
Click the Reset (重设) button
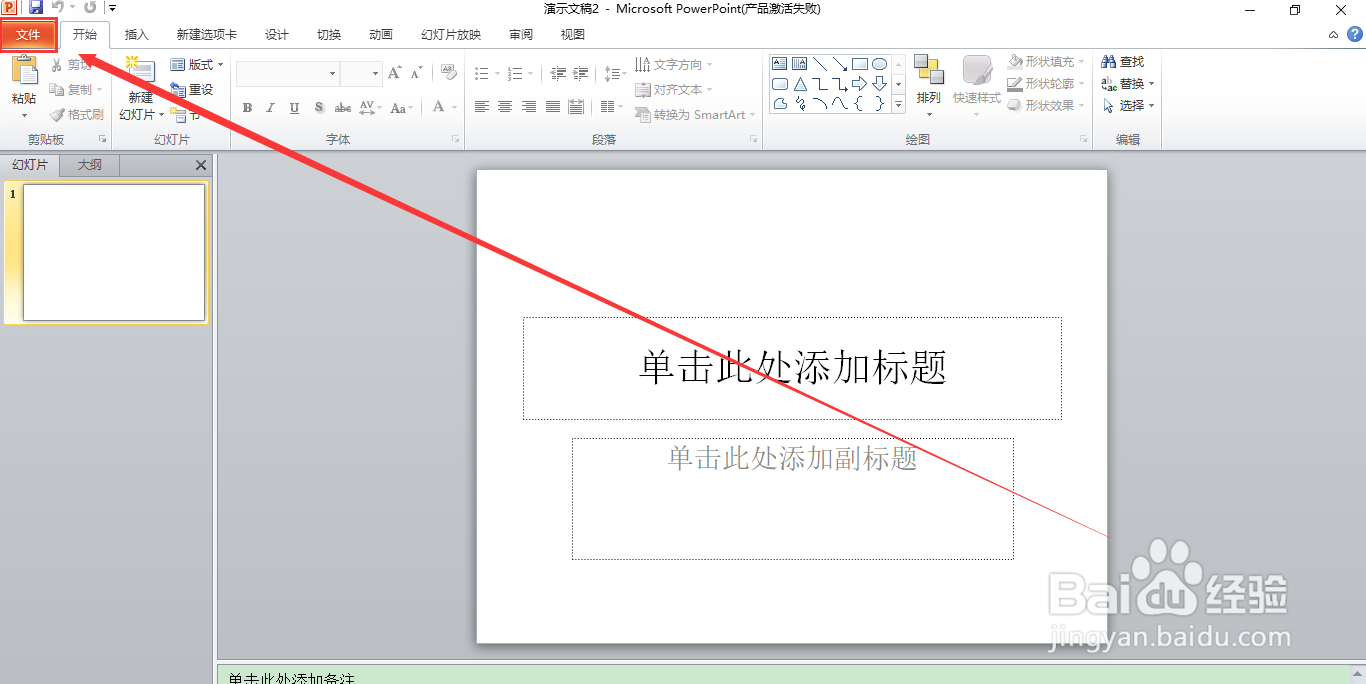(191, 88)
